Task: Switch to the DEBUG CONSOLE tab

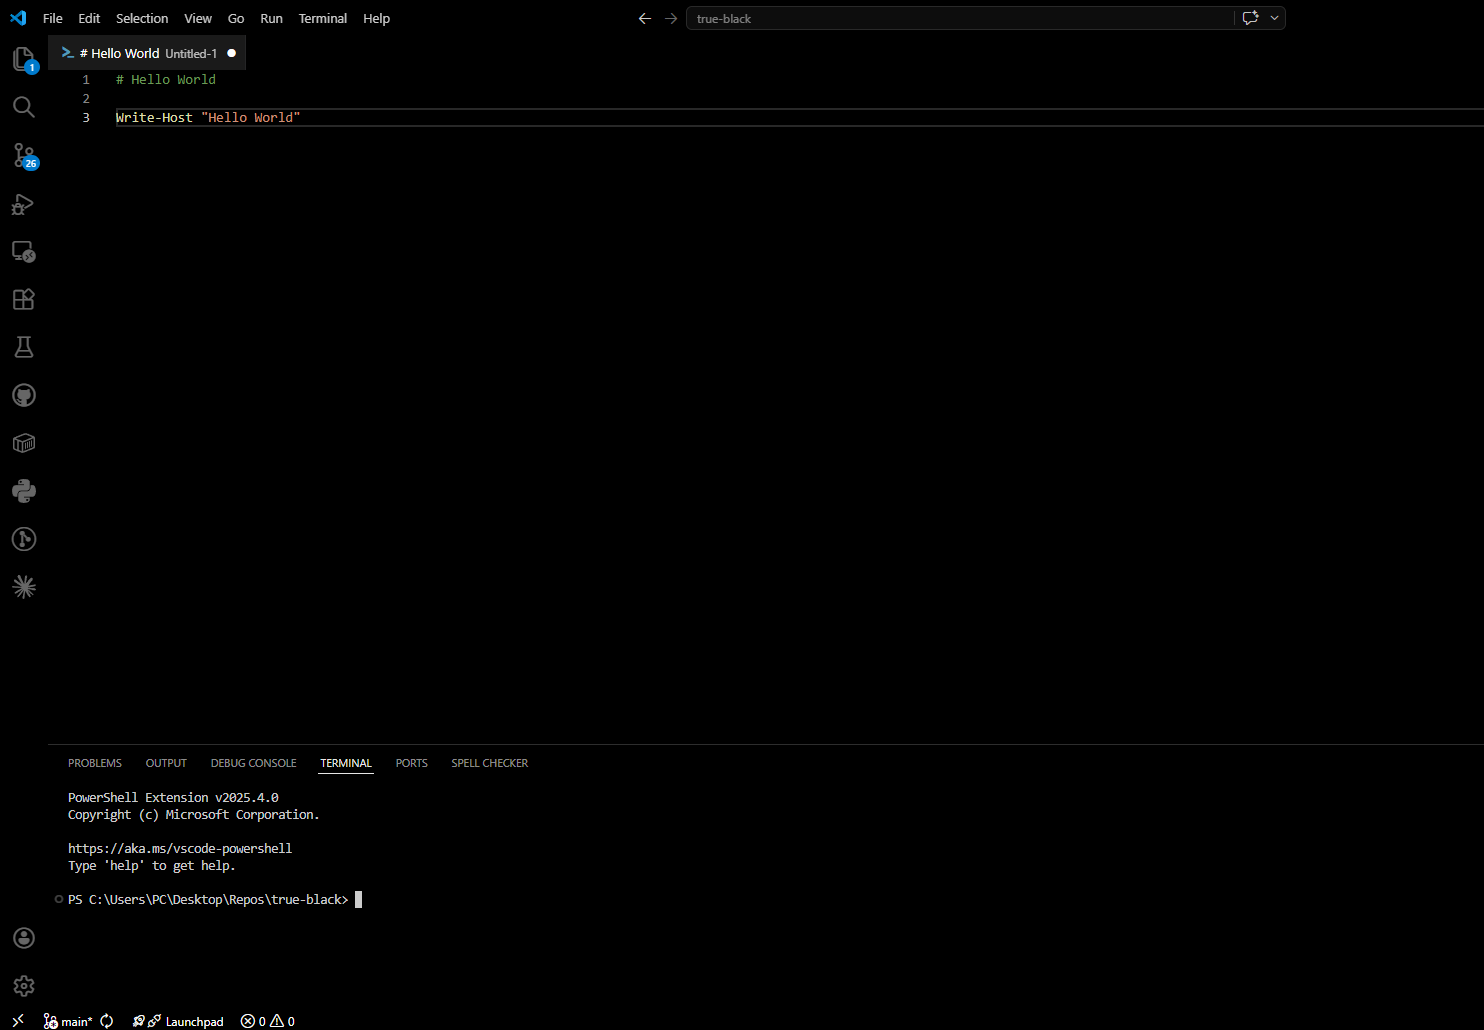Action: coord(253,763)
